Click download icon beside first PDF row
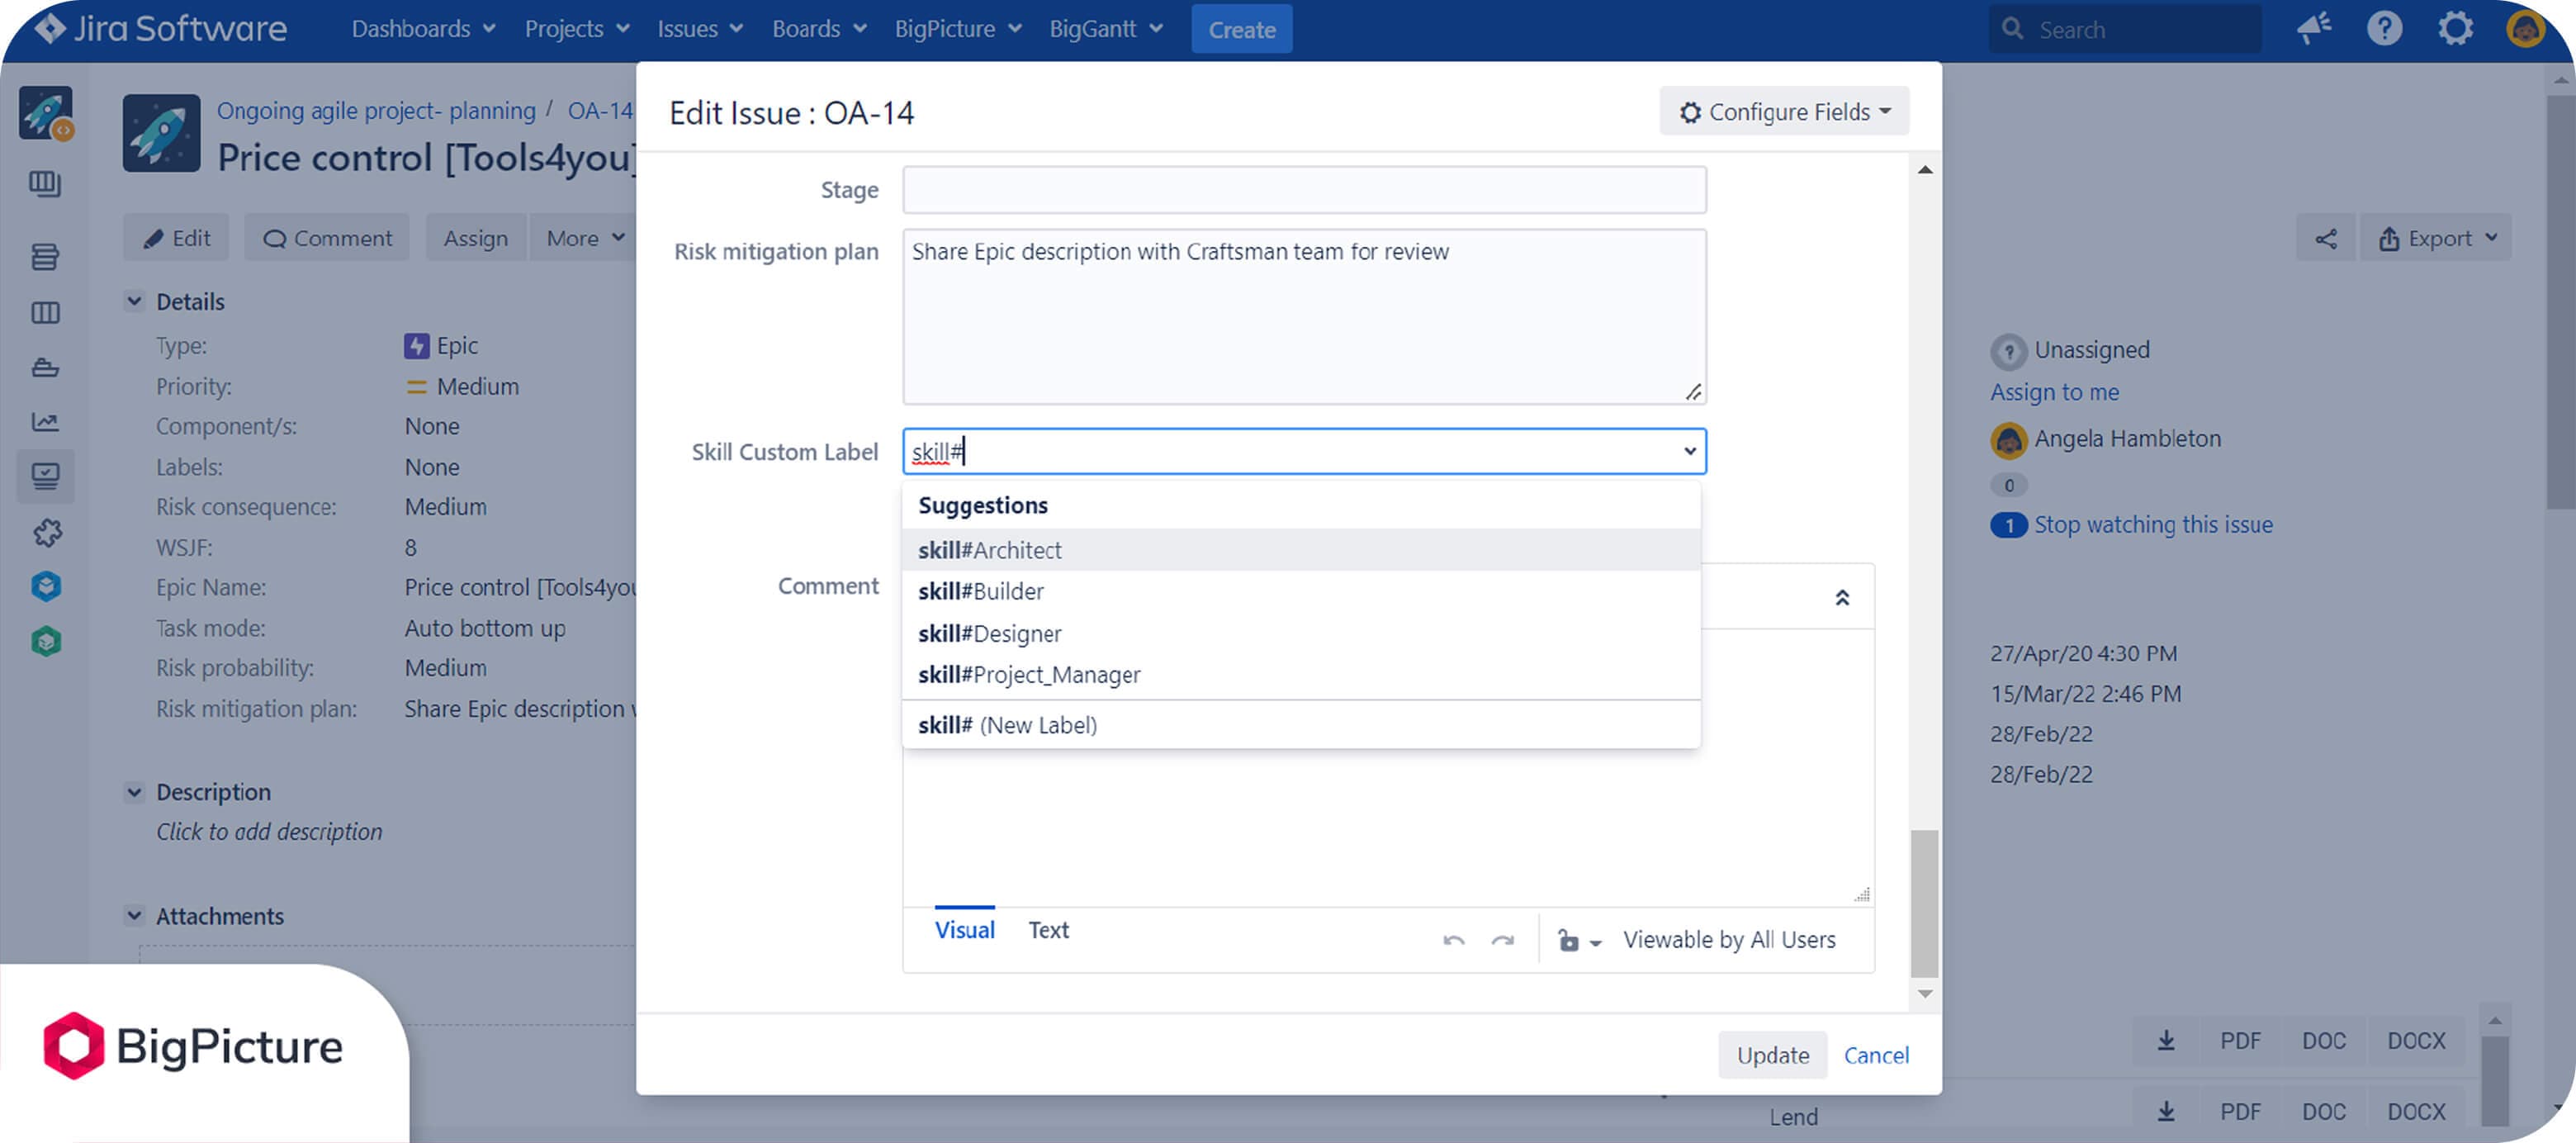Viewport: 2576px width, 1143px height. pyautogui.click(x=2166, y=1041)
